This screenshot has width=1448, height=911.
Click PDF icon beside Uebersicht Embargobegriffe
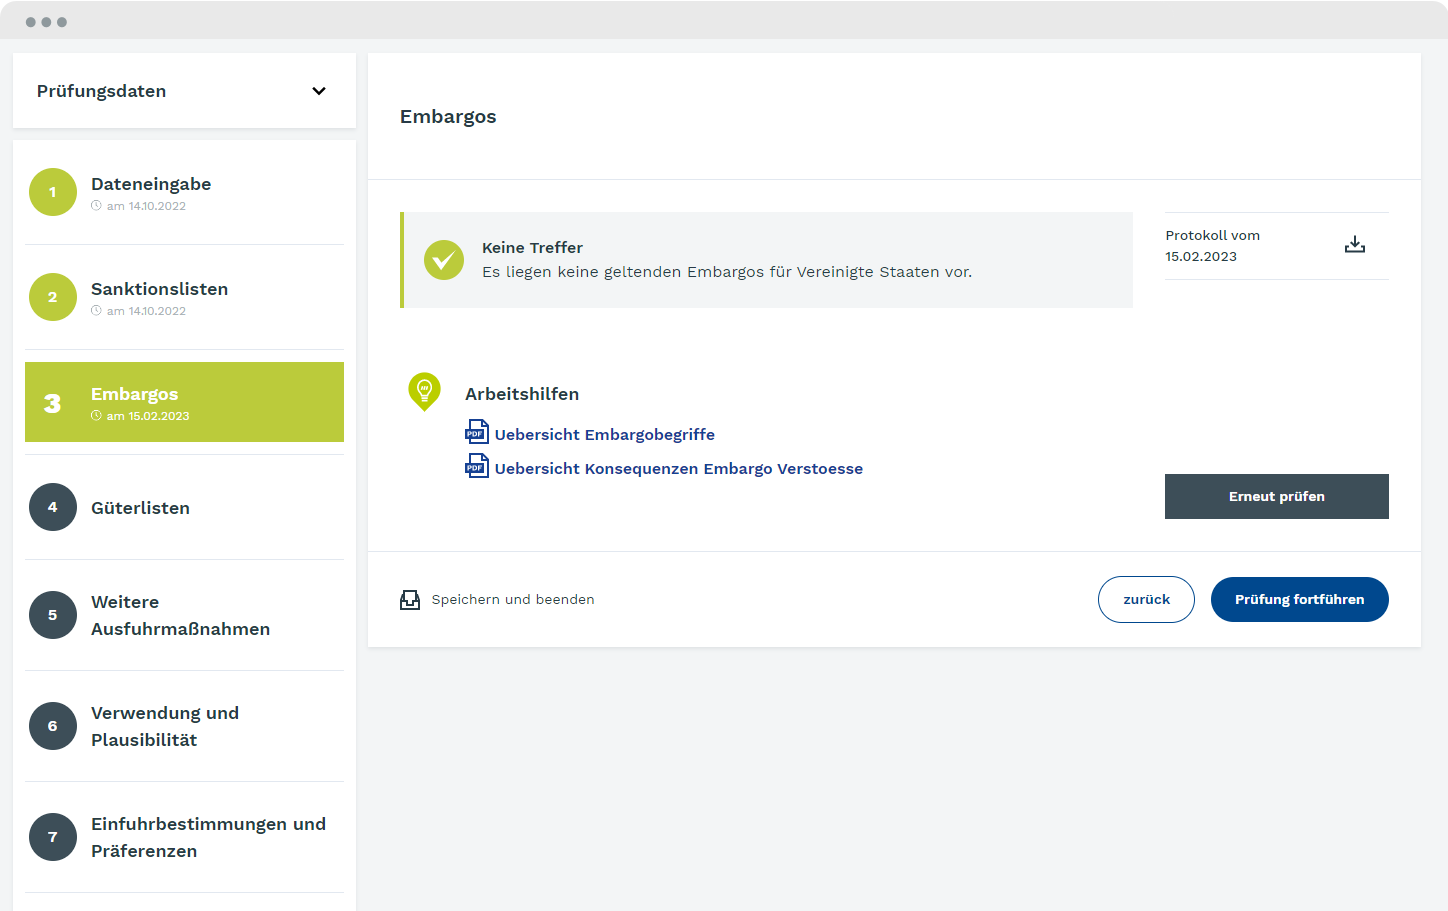click(x=477, y=432)
